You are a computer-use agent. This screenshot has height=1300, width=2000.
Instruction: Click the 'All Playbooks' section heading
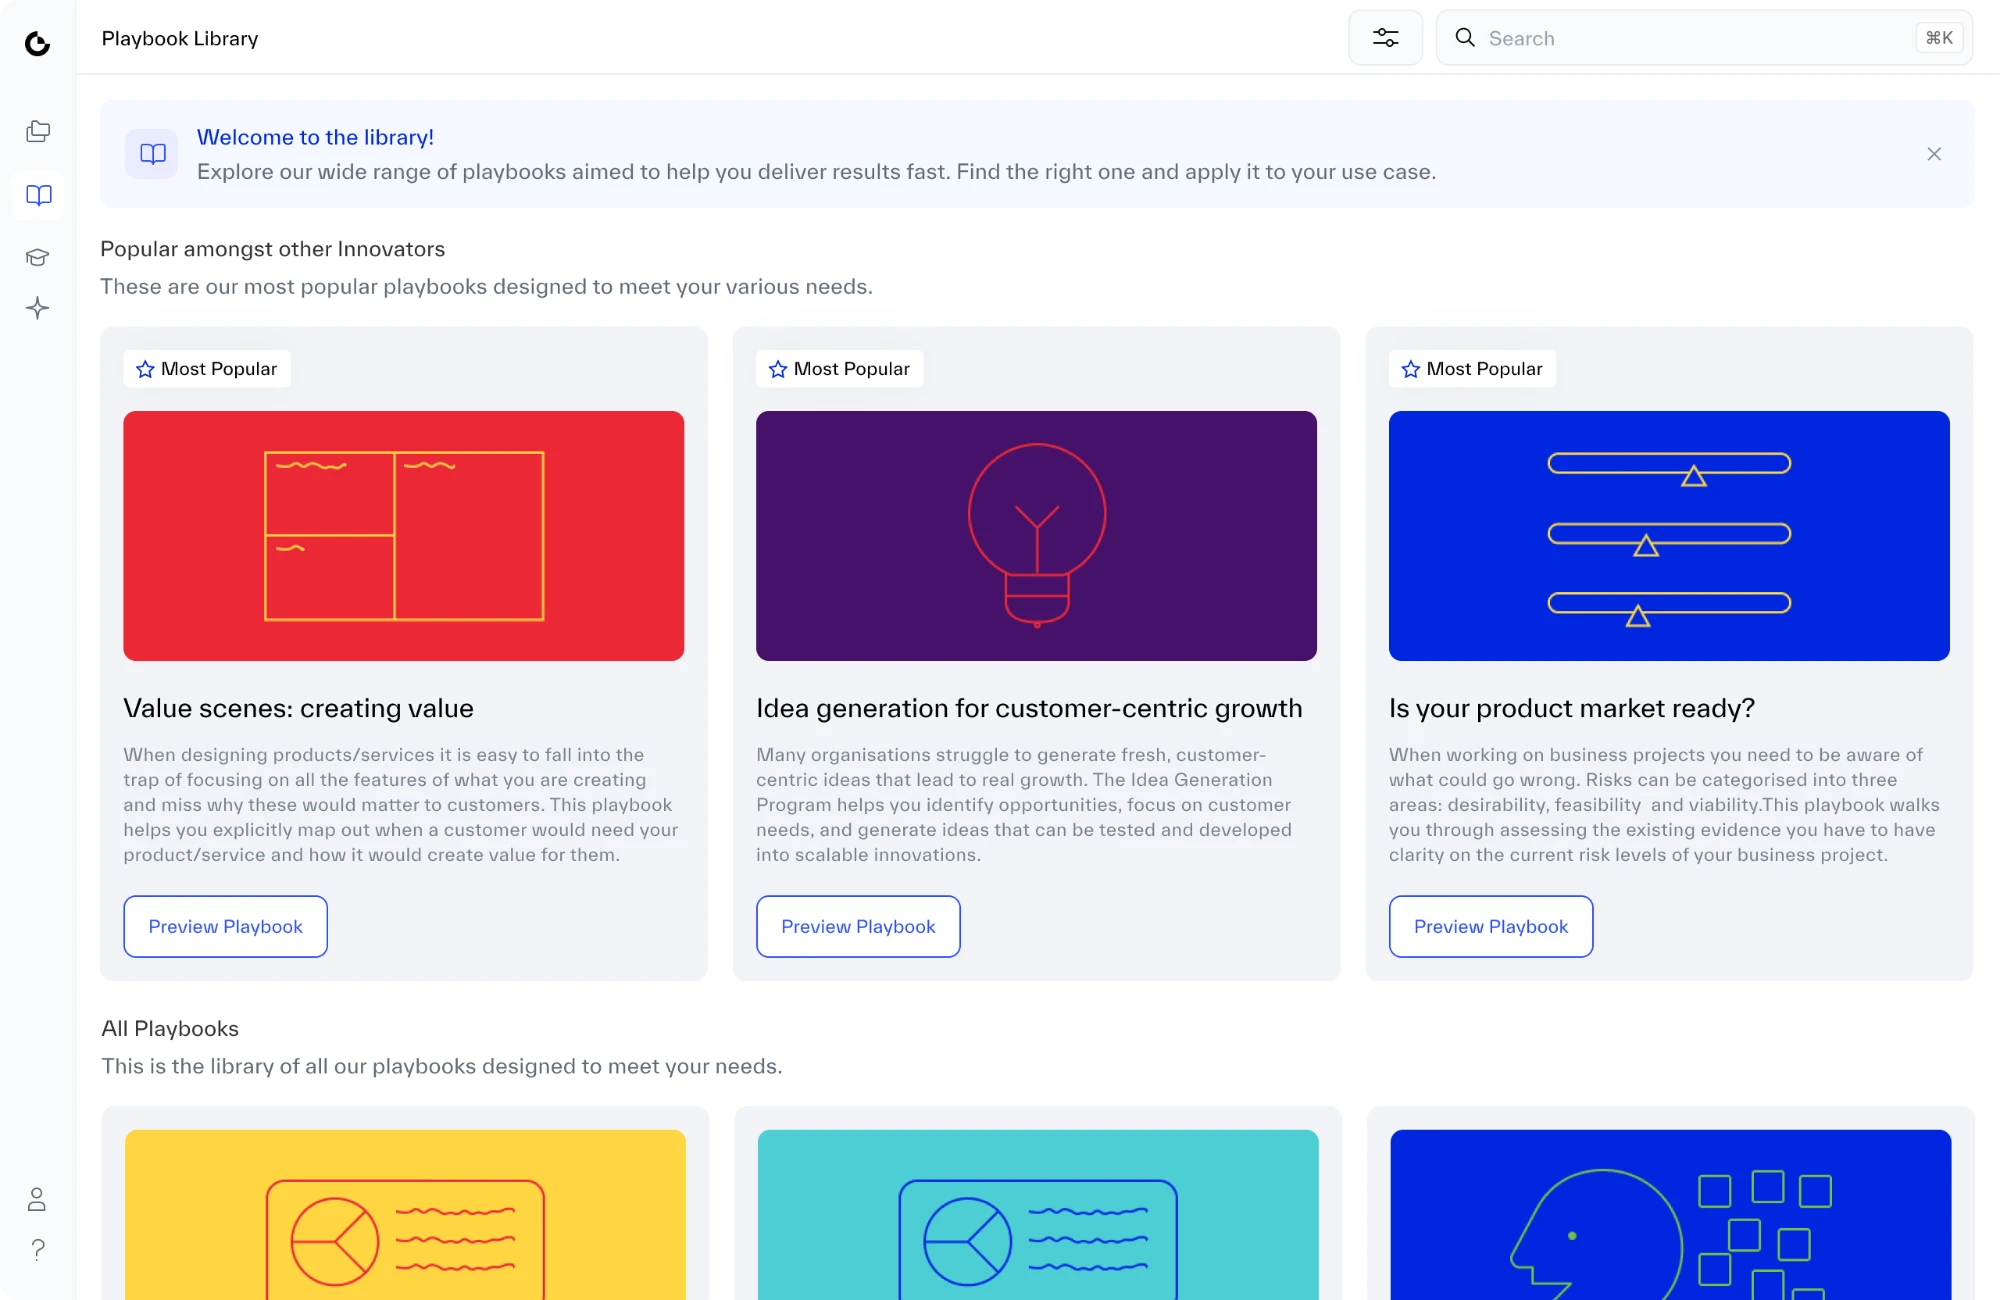(170, 1028)
